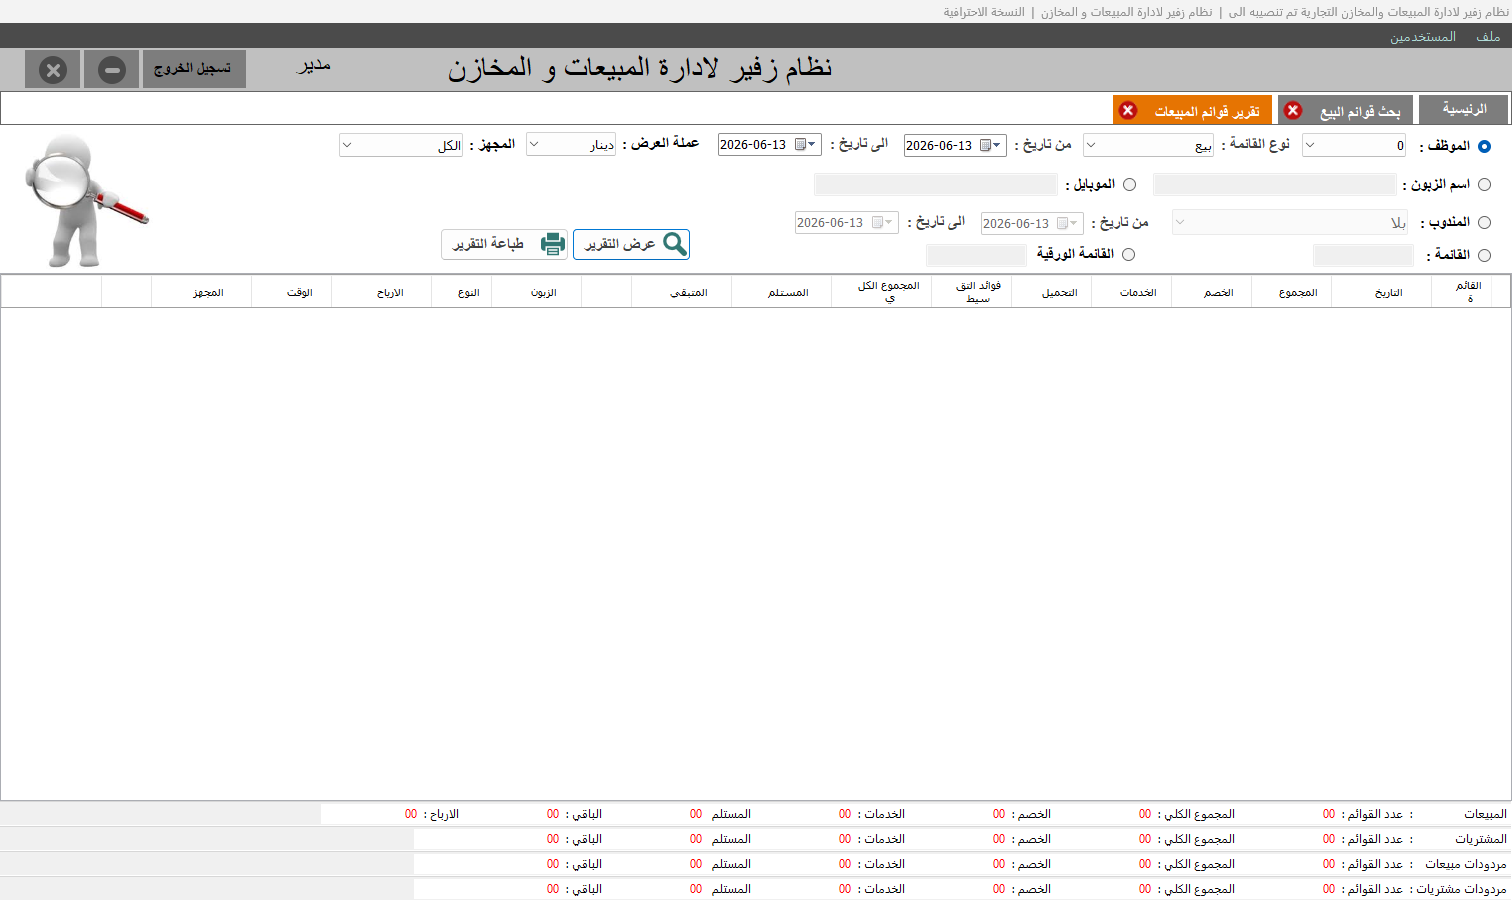
Task: Click the مدير user label in the header
Action: click(313, 66)
